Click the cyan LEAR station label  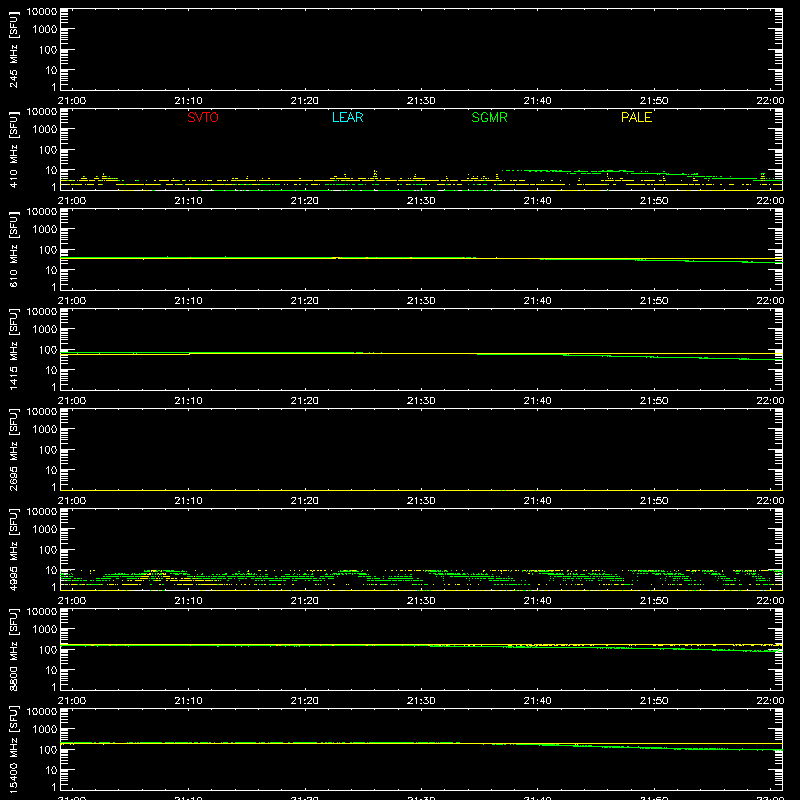point(347,117)
